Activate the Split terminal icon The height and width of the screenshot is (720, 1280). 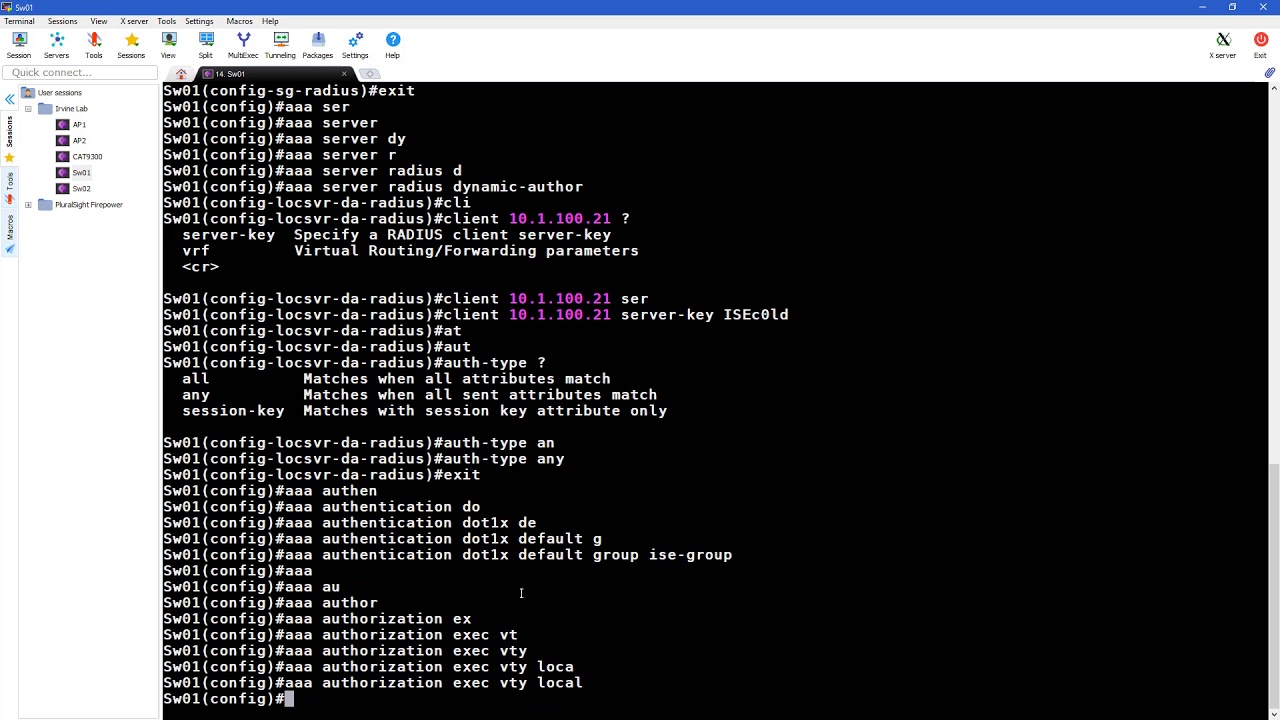(205, 45)
